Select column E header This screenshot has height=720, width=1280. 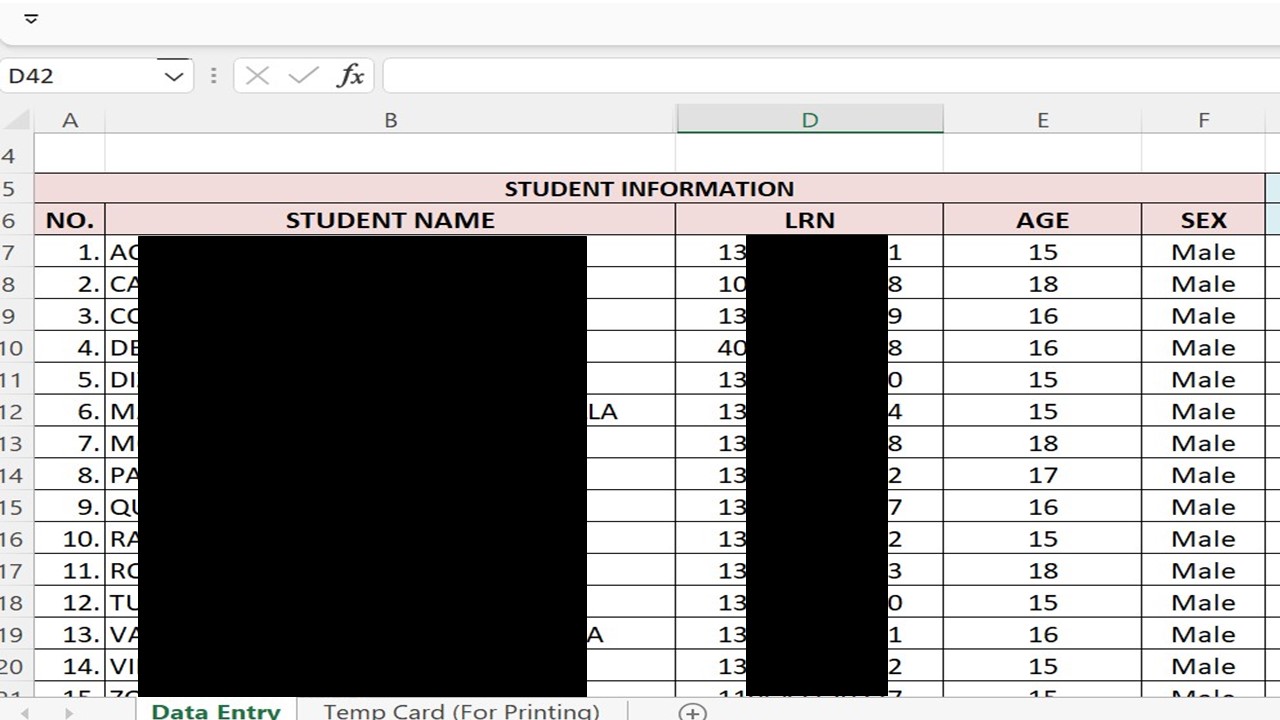click(1042, 120)
